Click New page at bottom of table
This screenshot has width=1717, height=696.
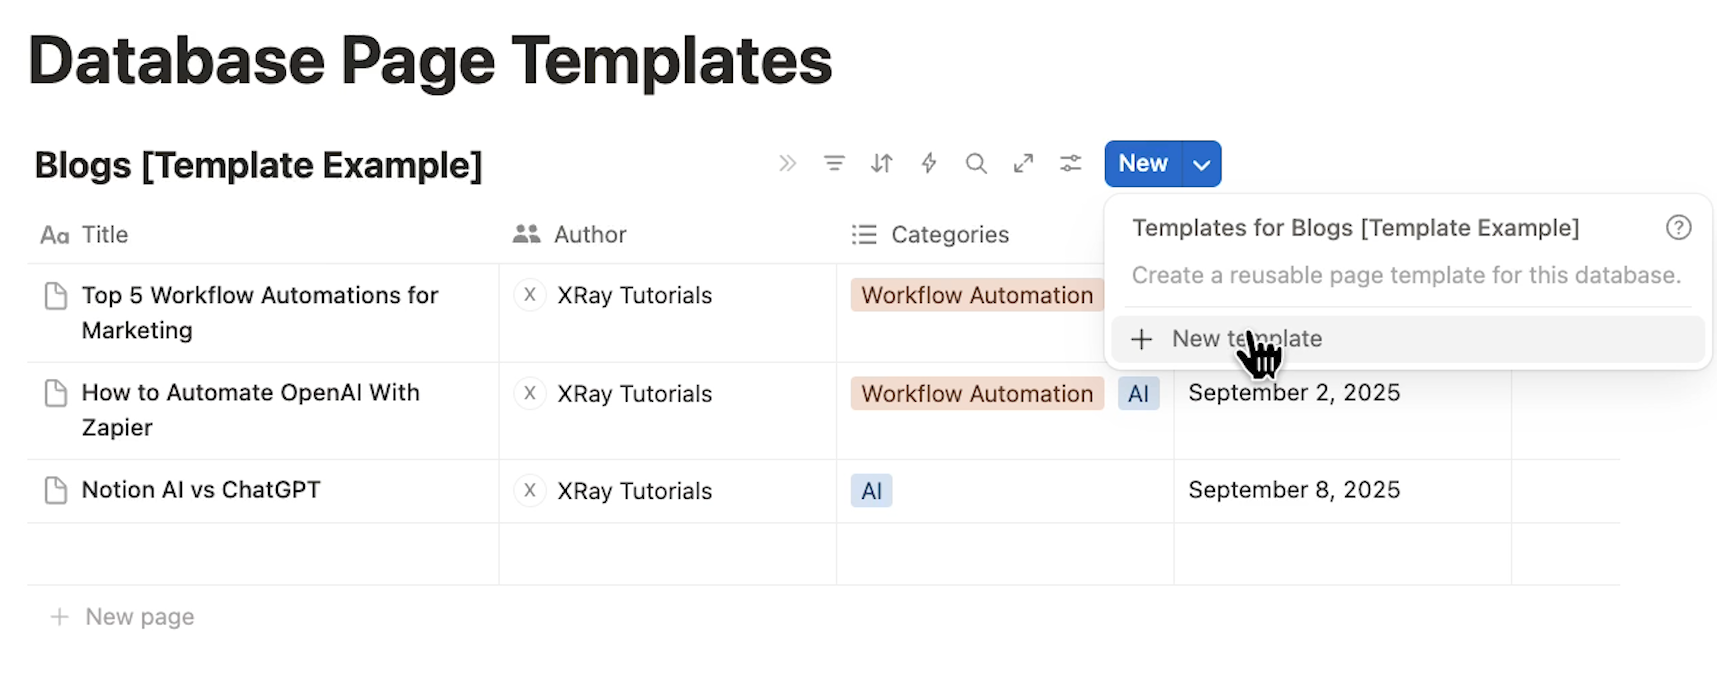[x=140, y=617]
